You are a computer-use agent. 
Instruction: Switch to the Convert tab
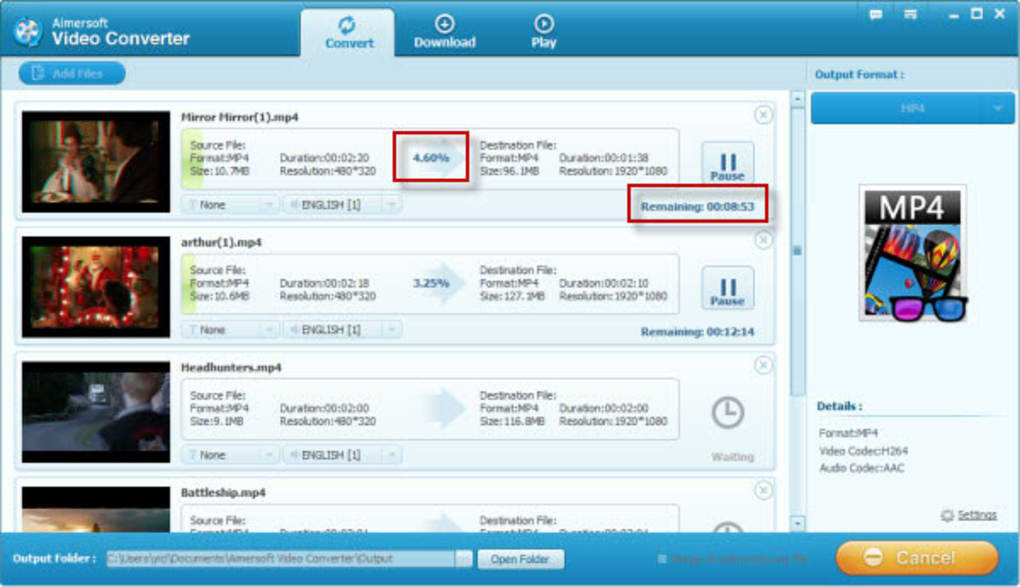(x=348, y=33)
